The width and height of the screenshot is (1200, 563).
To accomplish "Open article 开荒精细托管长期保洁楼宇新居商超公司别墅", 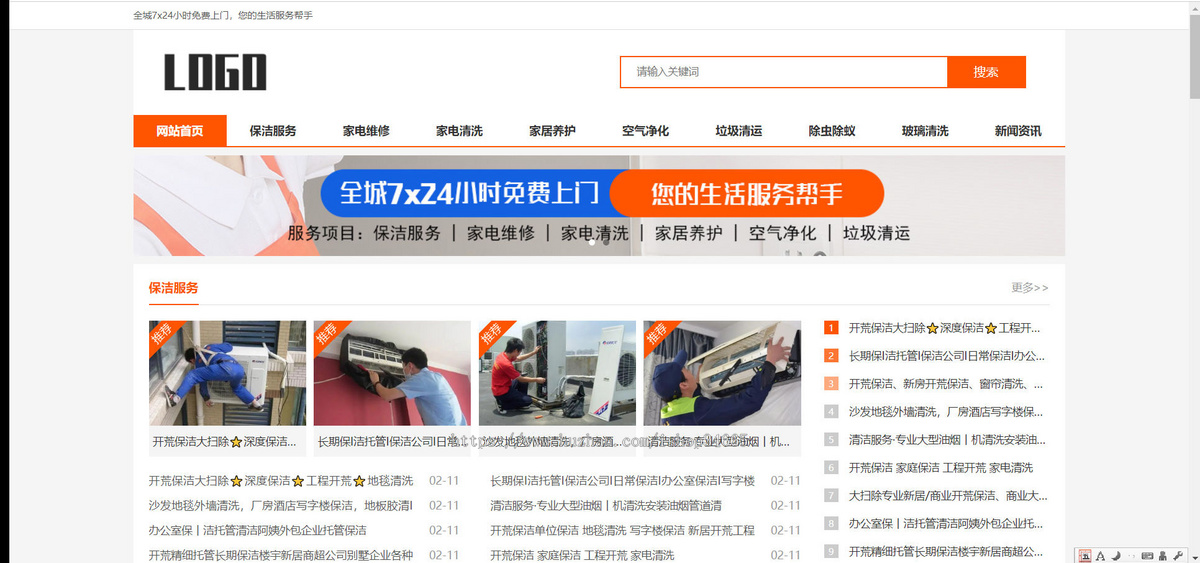I will pos(281,555).
